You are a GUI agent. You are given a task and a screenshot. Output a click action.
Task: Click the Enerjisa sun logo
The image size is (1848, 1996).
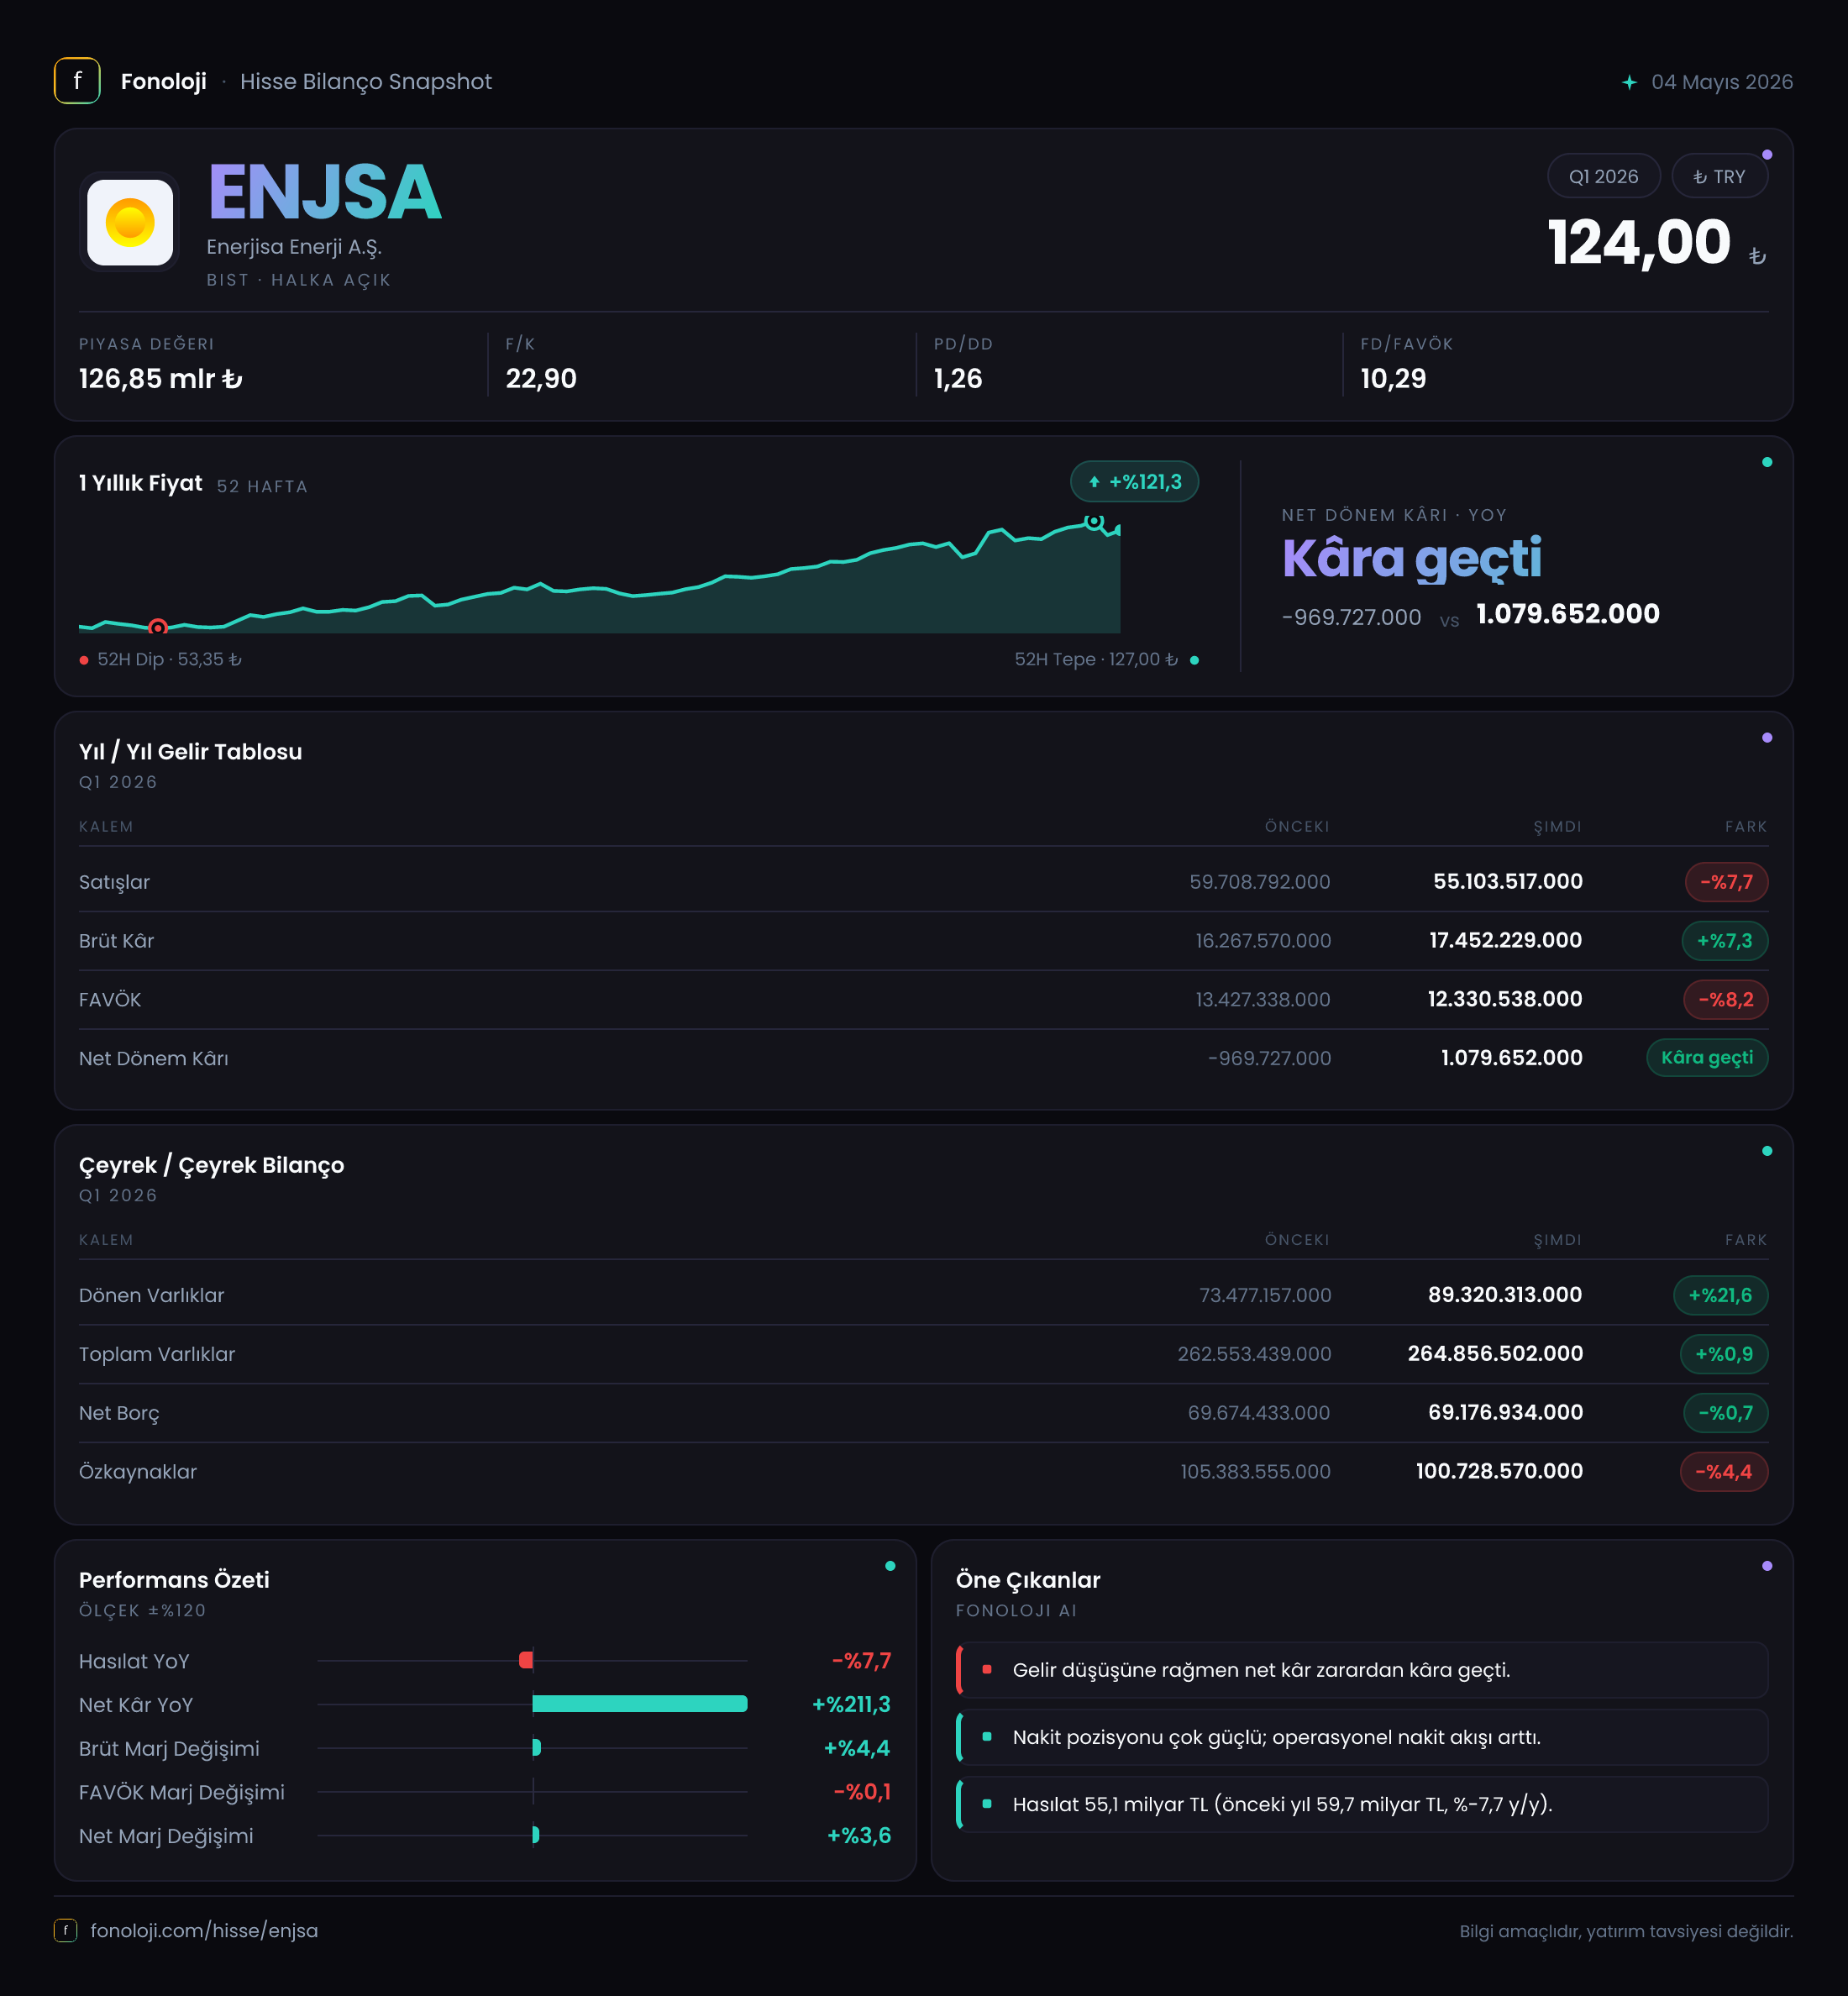(130, 222)
